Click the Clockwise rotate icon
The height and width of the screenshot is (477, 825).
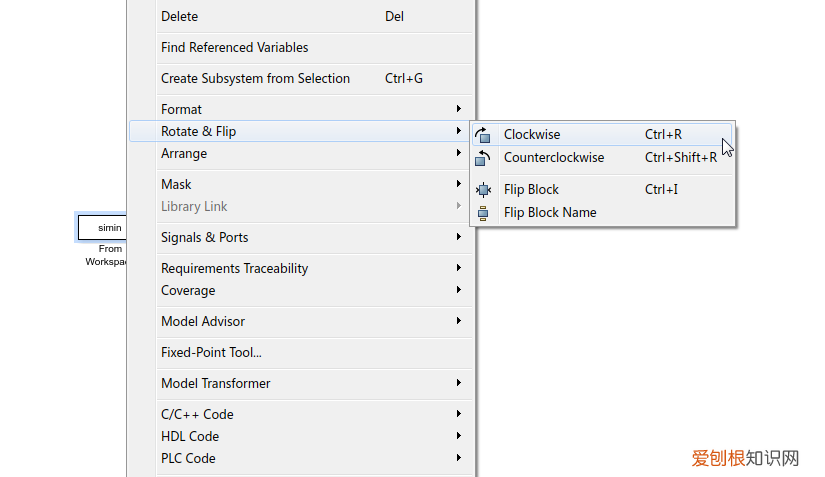(x=484, y=135)
